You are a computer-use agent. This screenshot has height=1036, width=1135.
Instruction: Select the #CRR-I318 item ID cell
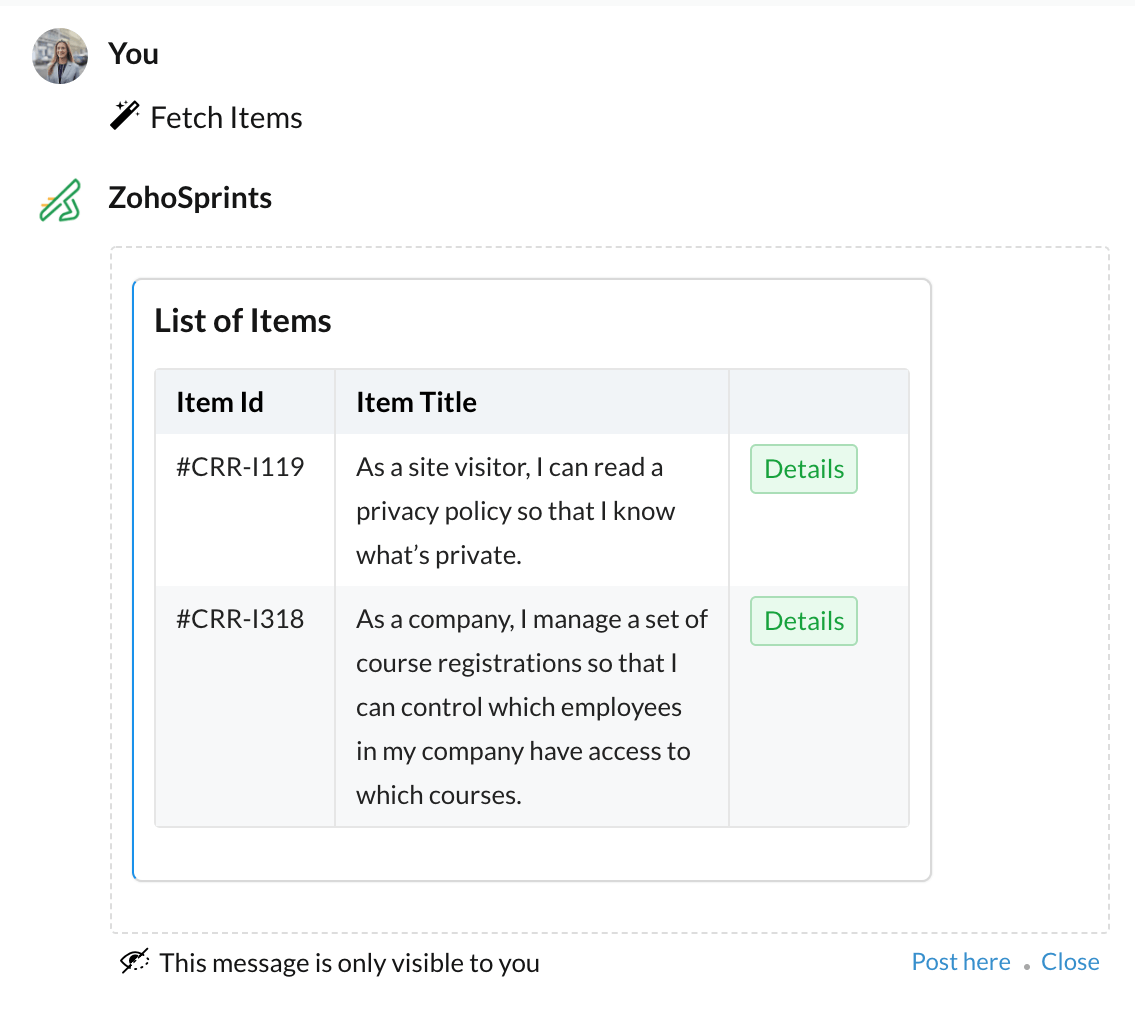click(x=245, y=707)
